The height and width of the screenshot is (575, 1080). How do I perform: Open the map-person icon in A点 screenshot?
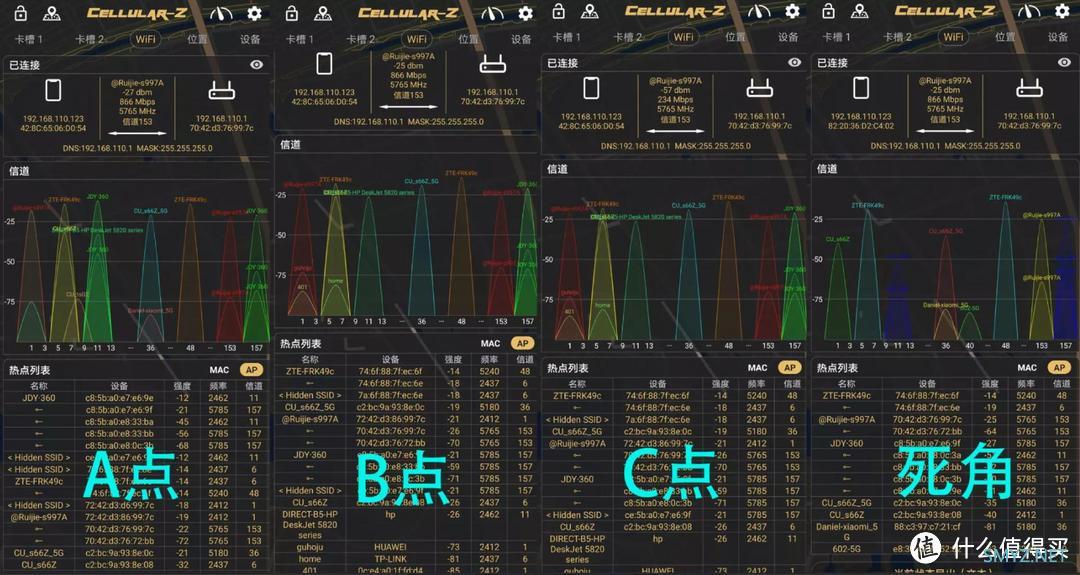[52, 13]
